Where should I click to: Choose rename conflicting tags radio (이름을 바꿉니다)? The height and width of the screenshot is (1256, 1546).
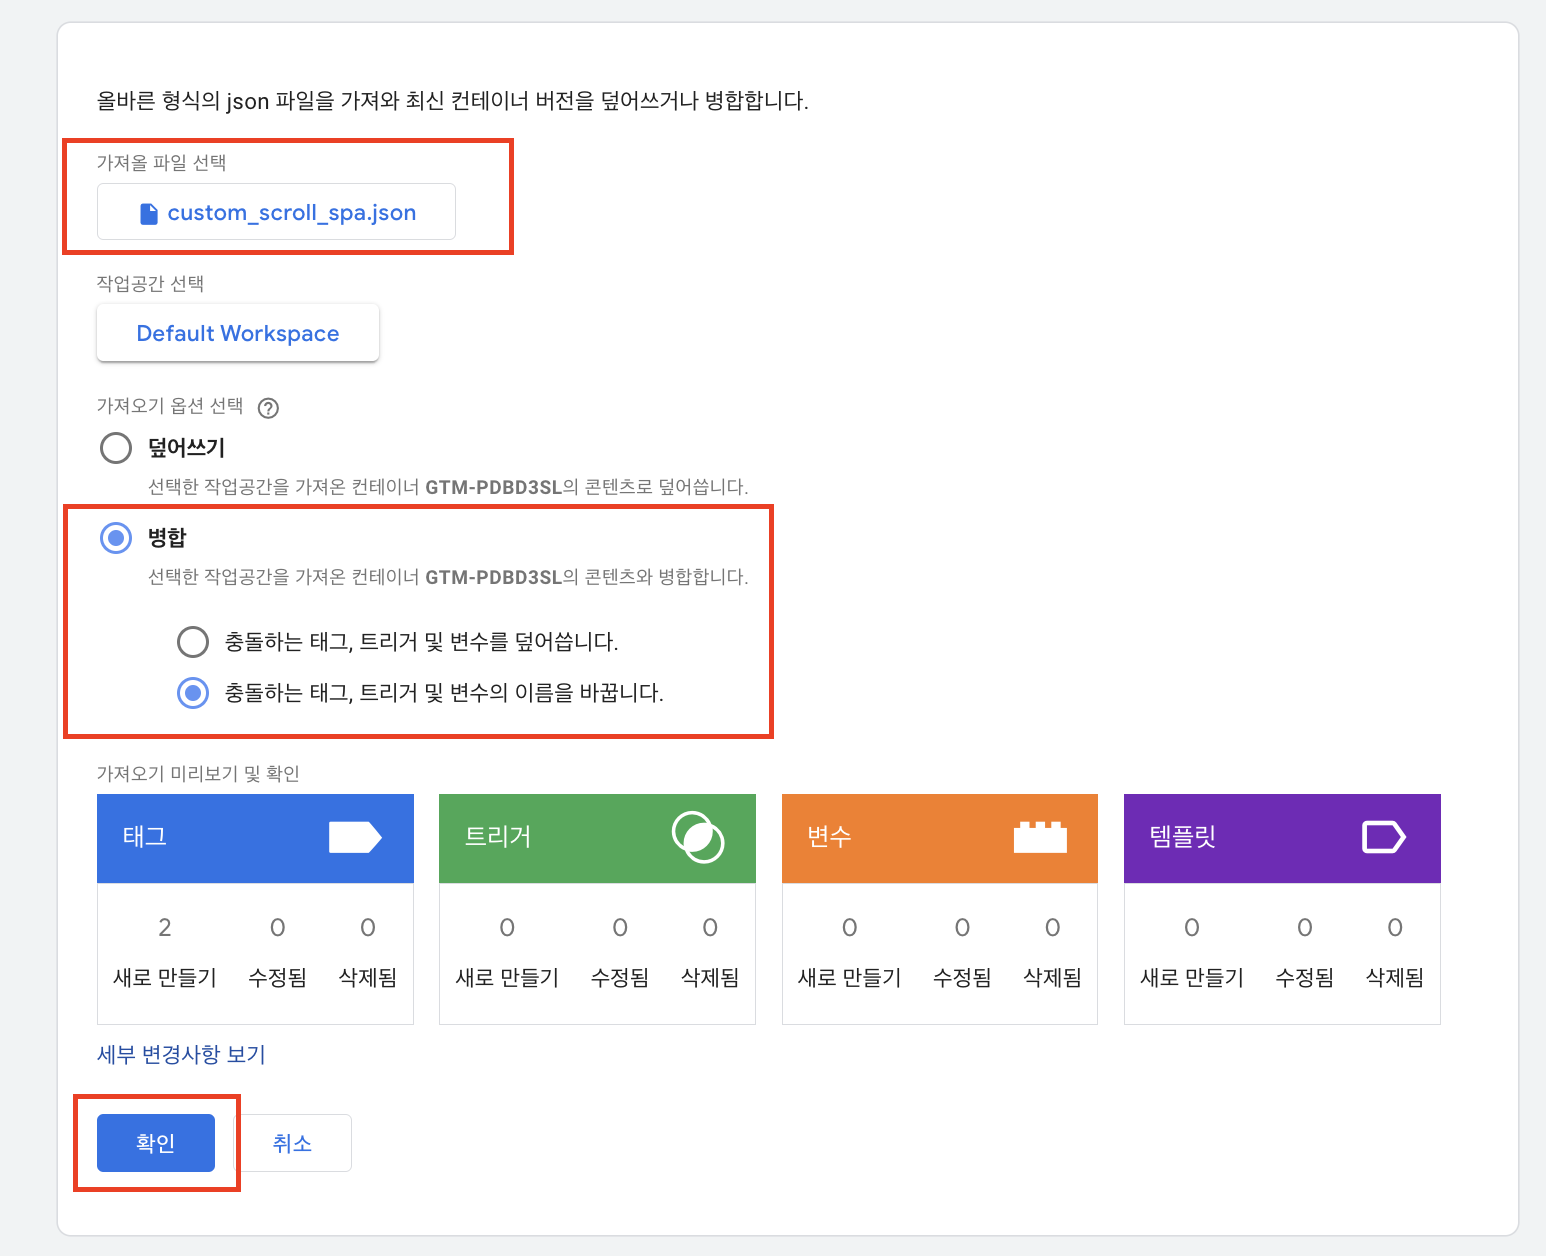click(193, 692)
